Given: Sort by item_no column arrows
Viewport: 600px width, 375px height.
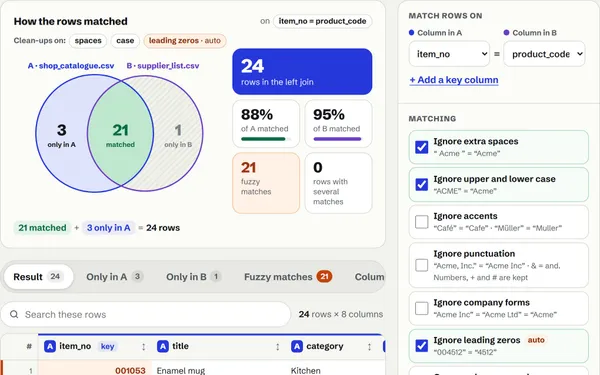Looking at the screenshot, I should pos(143,347).
